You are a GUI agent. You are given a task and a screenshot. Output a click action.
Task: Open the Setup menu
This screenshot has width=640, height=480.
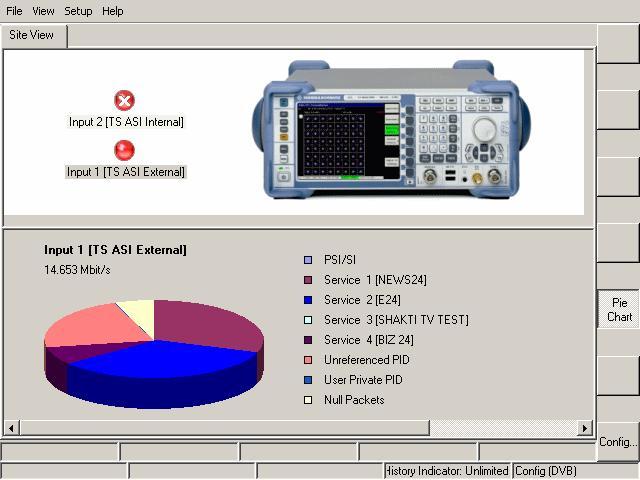78,11
